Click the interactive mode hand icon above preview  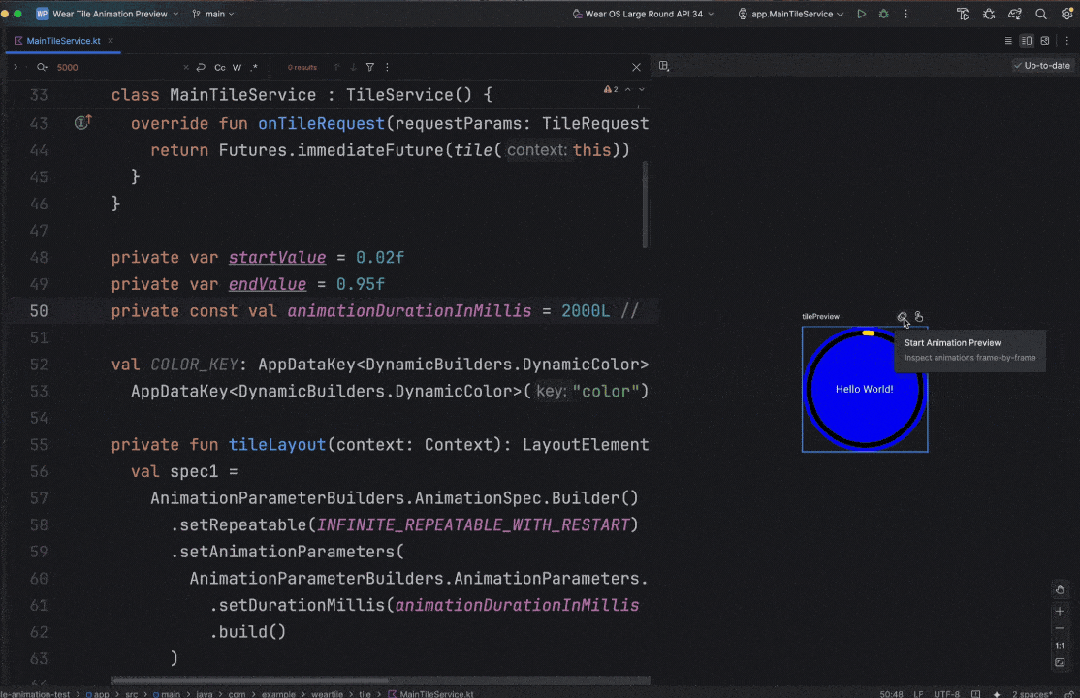918,317
